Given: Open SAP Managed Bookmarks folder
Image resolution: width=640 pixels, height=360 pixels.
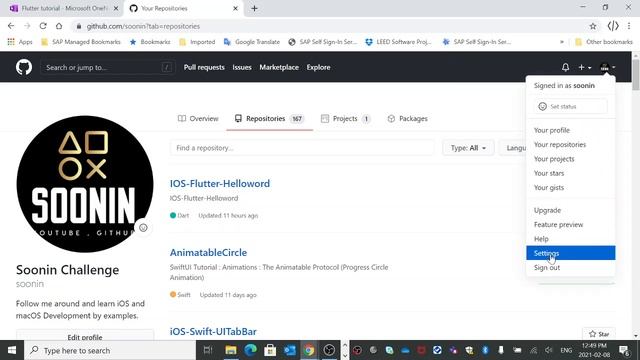Looking at the screenshot, I should pyautogui.click(x=81, y=42).
